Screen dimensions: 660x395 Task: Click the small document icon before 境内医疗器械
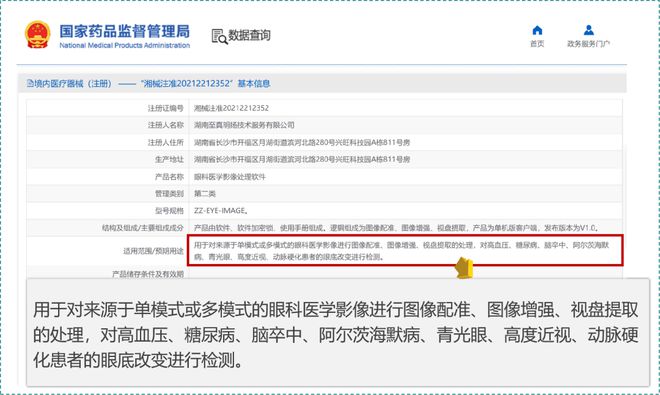[30, 83]
